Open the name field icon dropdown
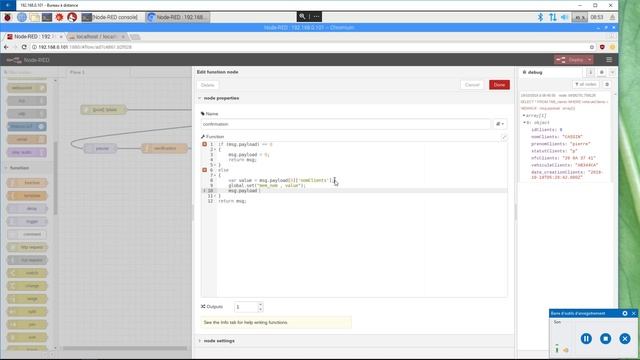This screenshot has height=360, width=640. [x=500, y=124]
